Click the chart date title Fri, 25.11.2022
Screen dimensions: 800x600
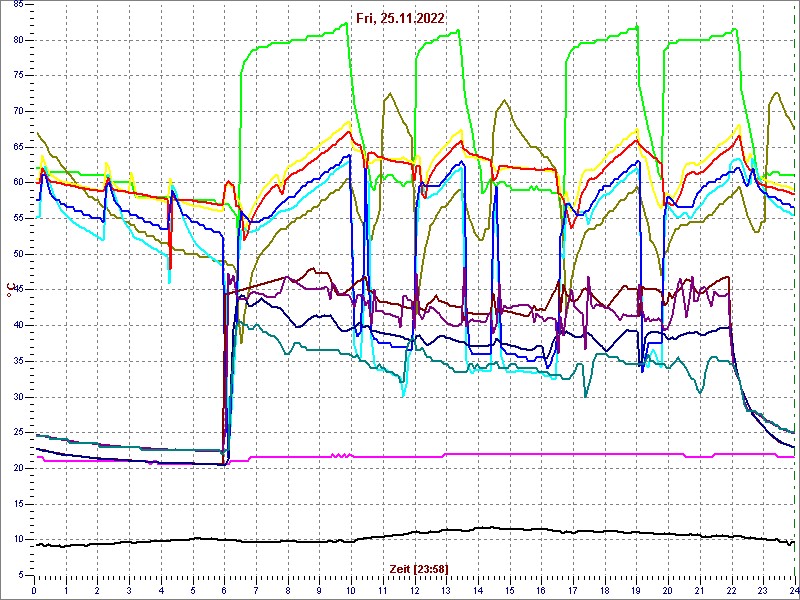401,19
